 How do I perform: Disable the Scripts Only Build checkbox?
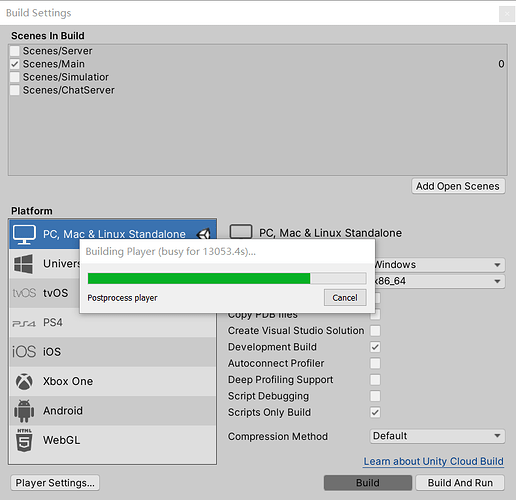point(375,412)
